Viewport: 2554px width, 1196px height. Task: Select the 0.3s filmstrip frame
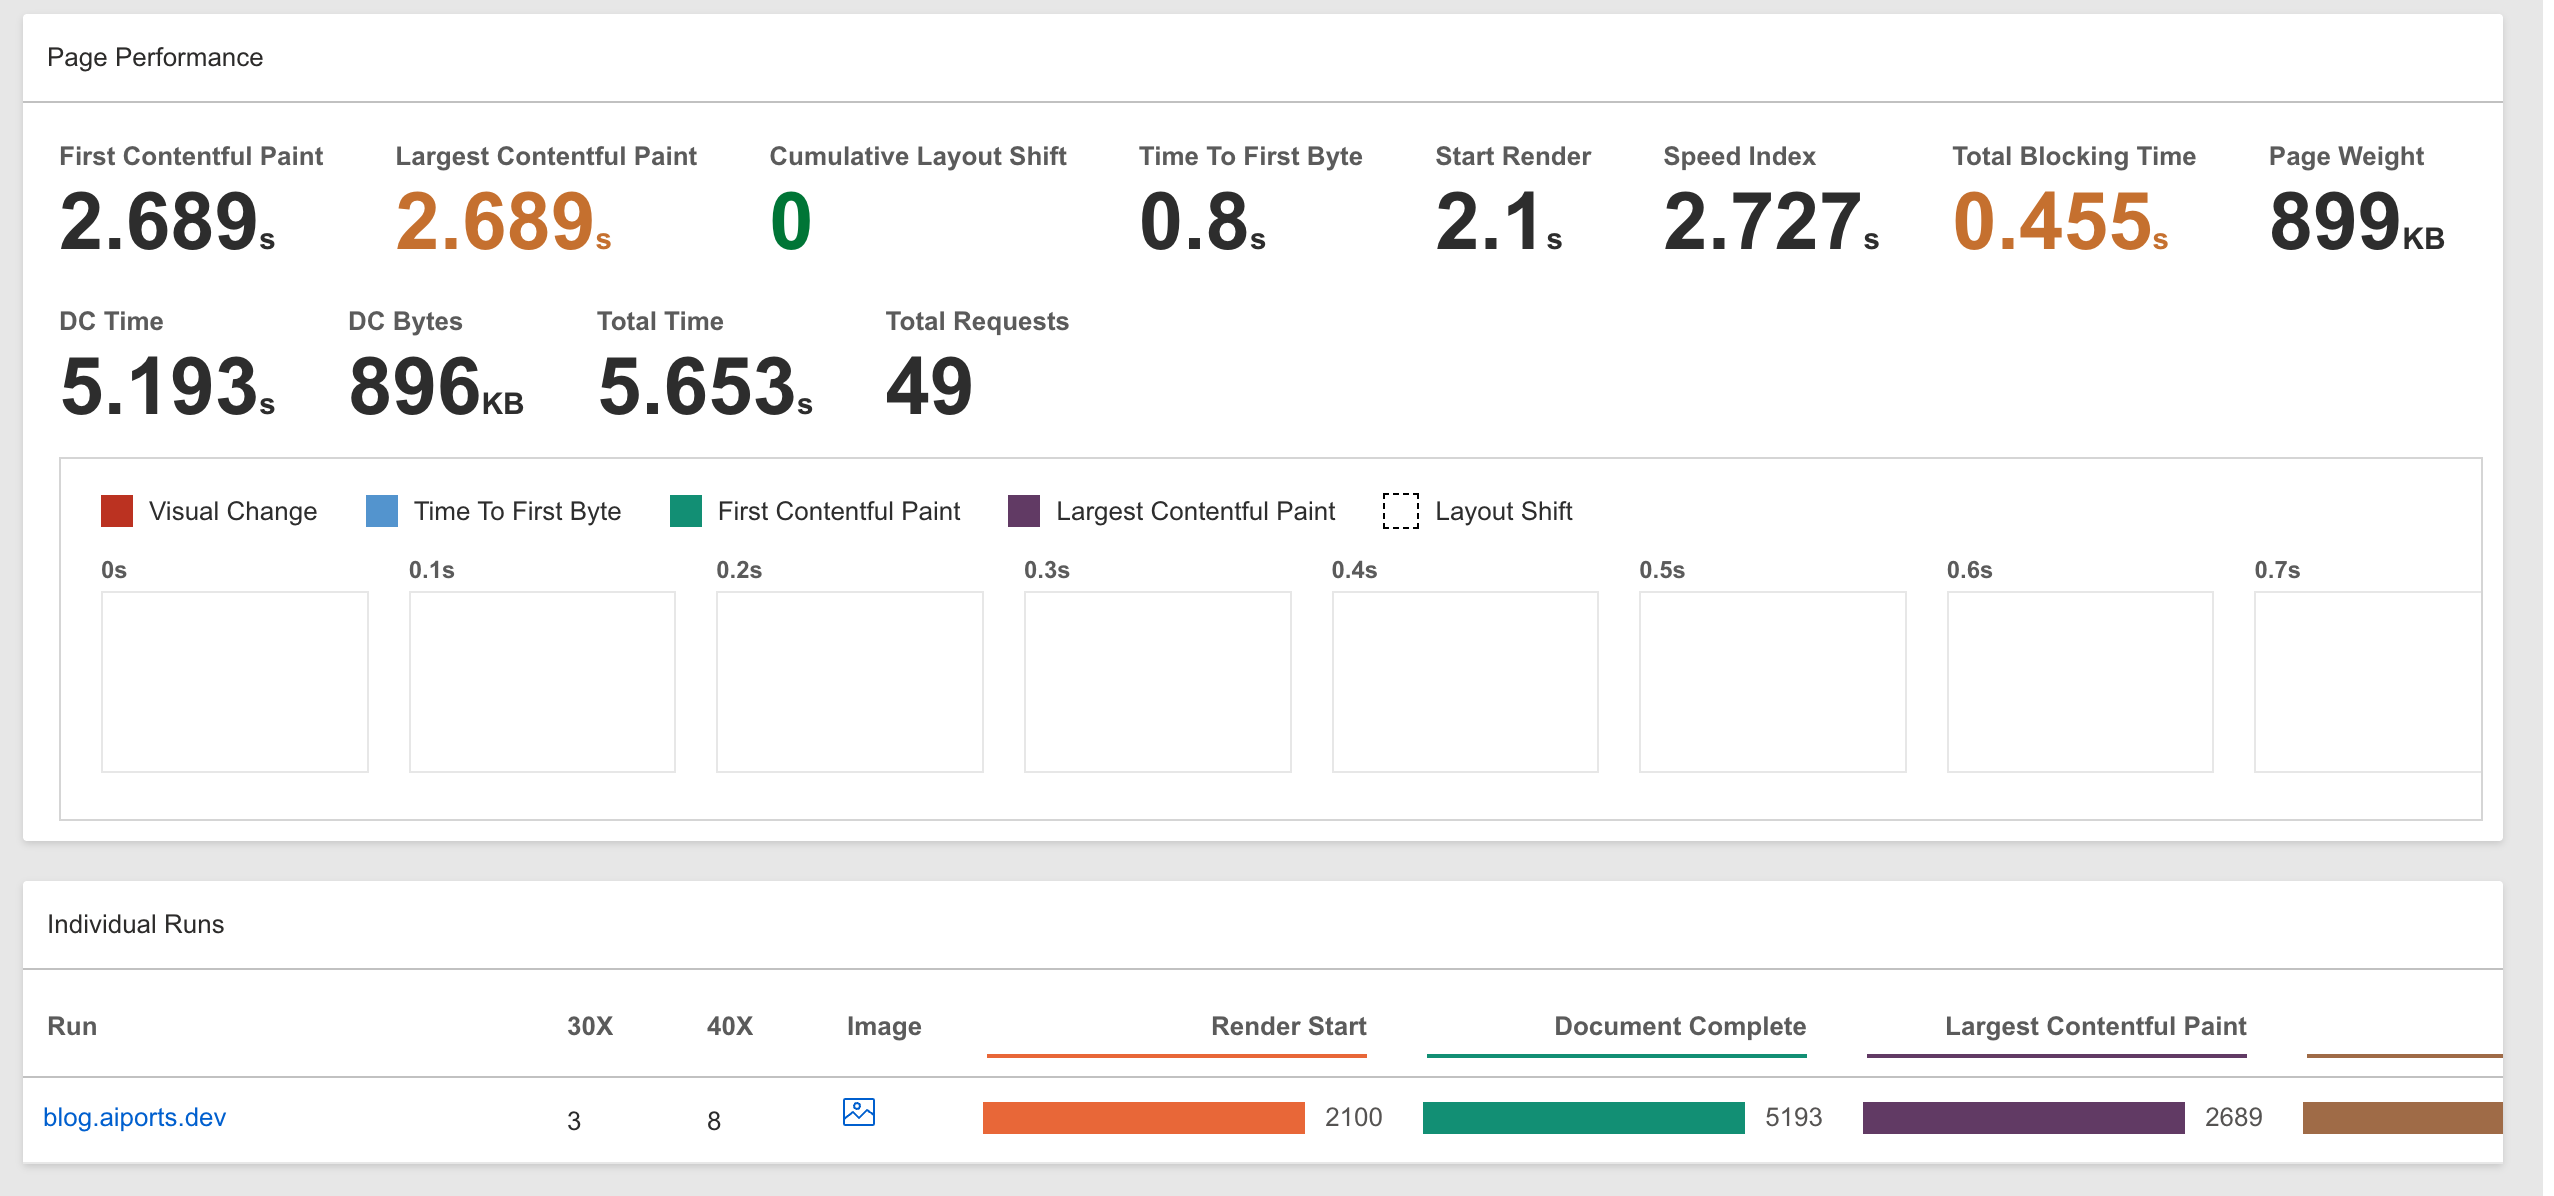1157,682
